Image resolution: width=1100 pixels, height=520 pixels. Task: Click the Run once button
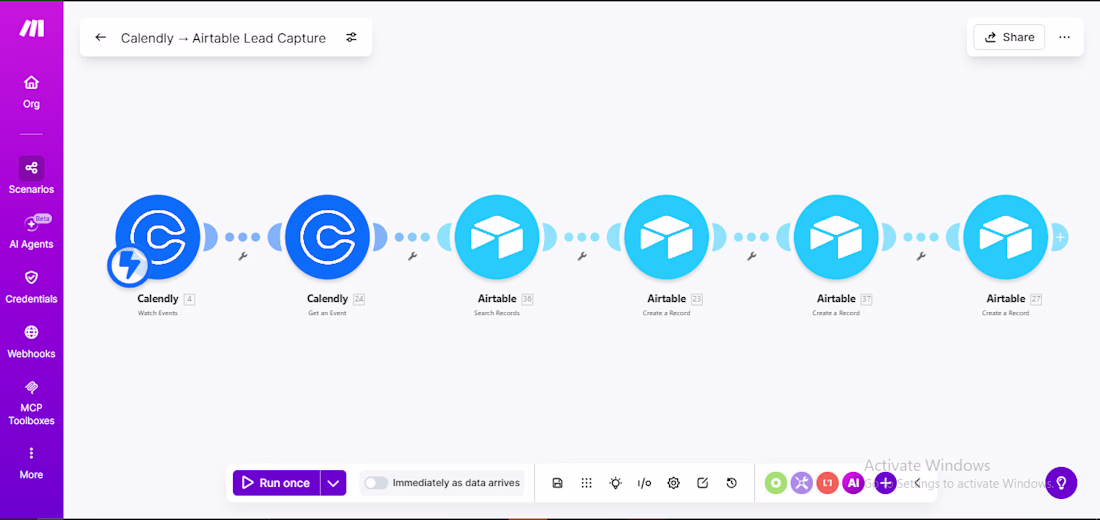(276, 483)
